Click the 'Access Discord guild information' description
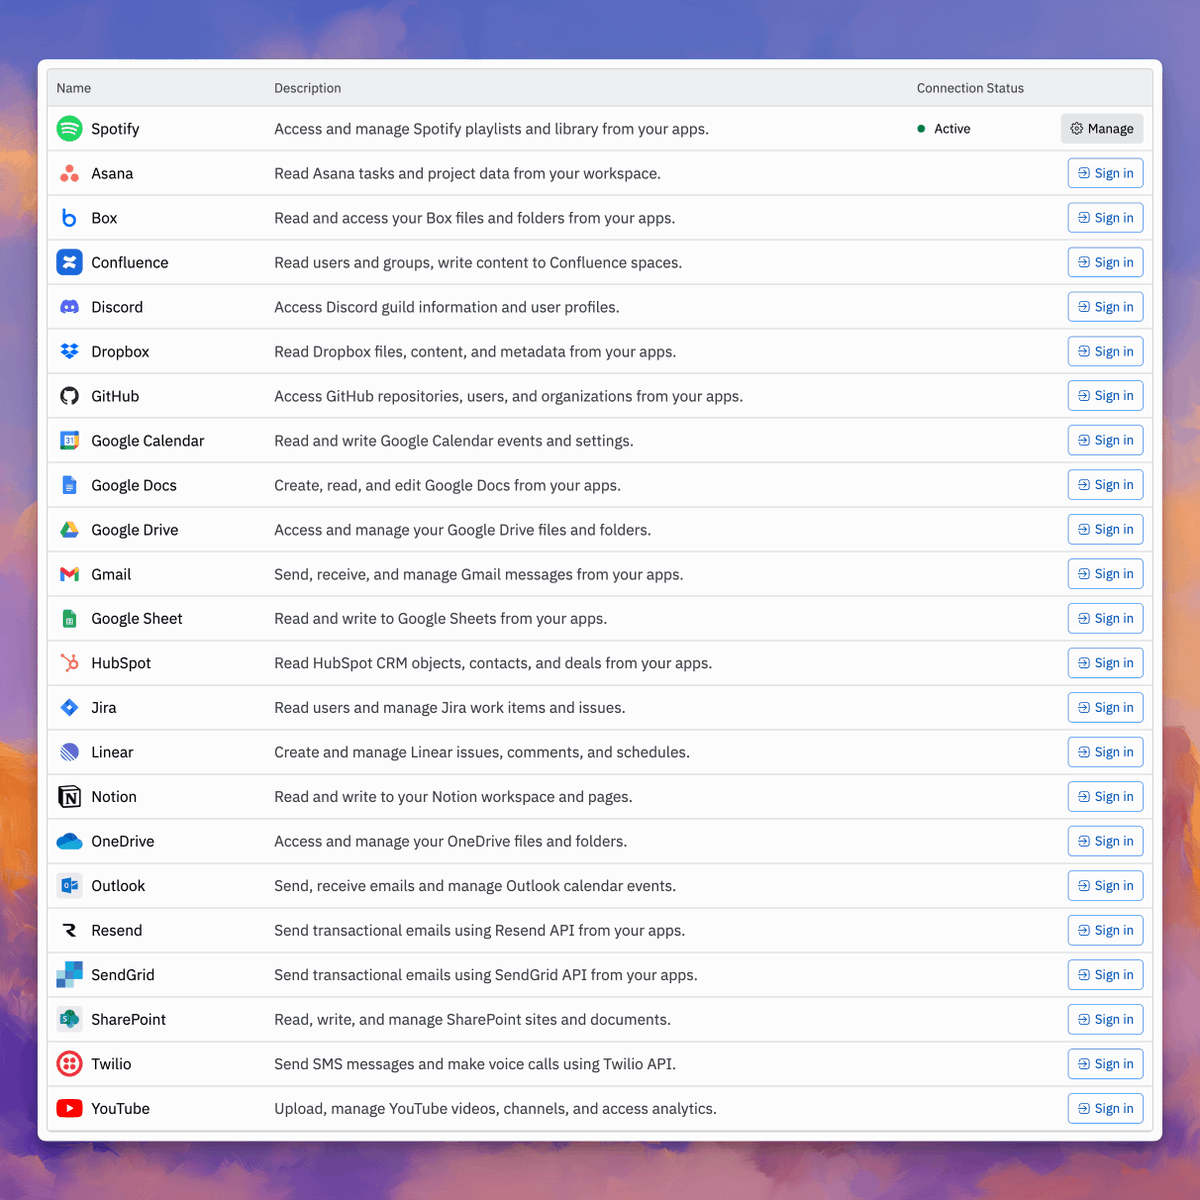 (447, 307)
